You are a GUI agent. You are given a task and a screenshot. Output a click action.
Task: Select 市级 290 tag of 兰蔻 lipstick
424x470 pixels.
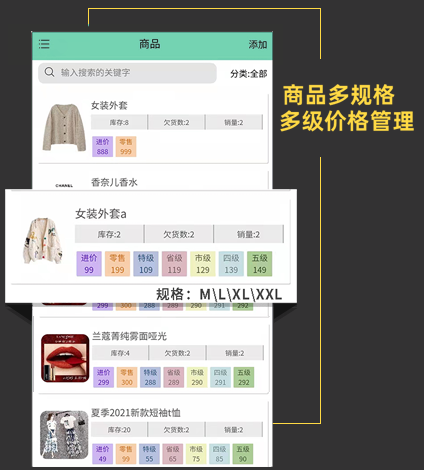coord(197,377)
